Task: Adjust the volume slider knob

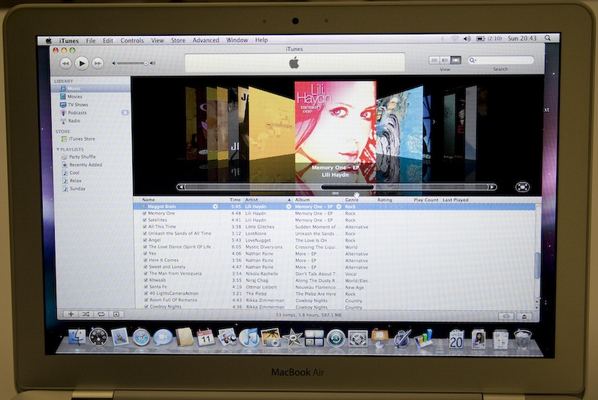Action: [146, 63]
